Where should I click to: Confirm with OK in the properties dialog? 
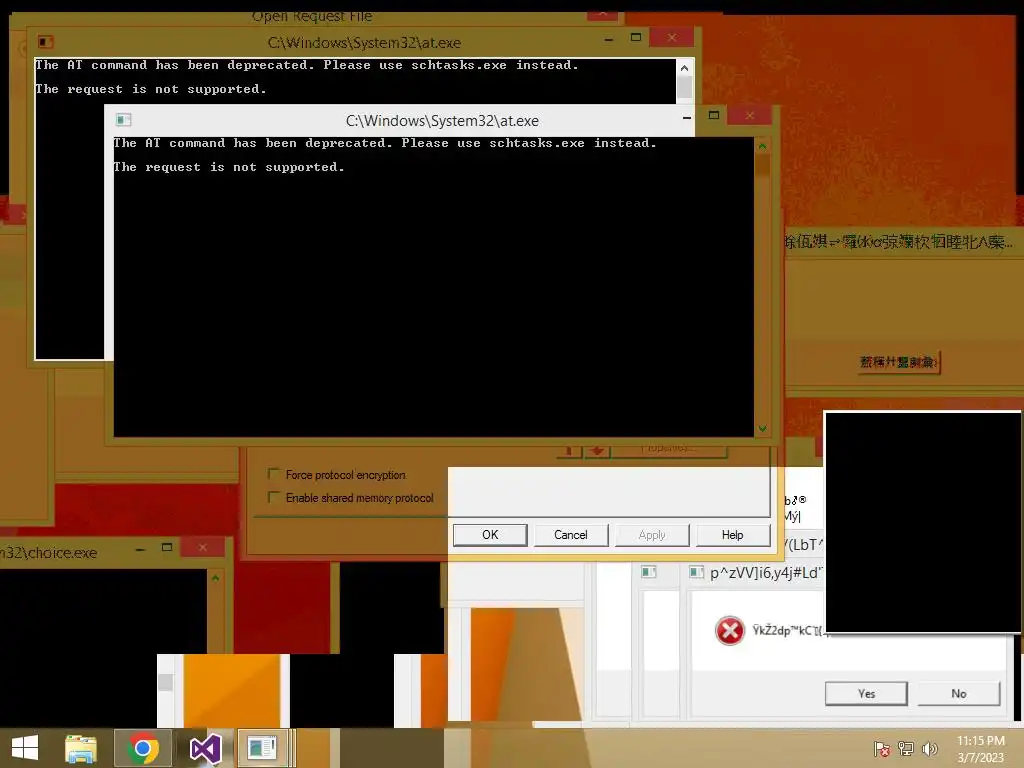click(490, 535)
